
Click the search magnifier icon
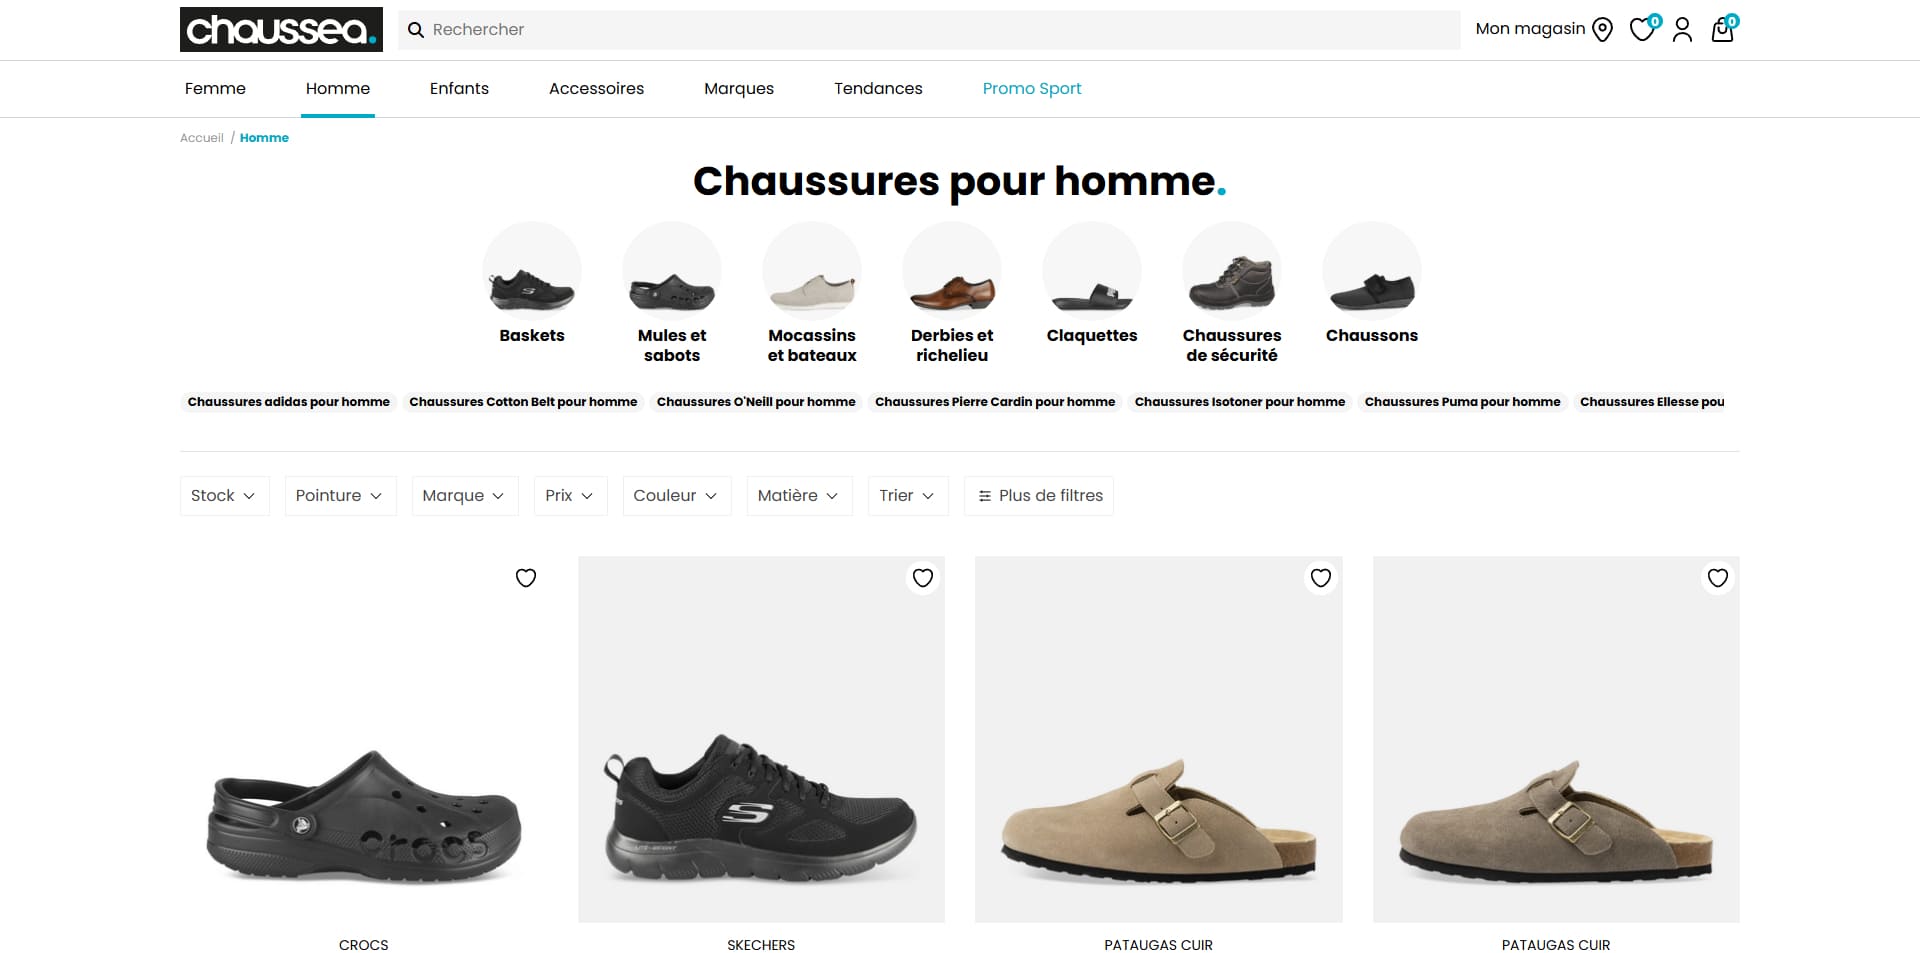tap(416, 30)
